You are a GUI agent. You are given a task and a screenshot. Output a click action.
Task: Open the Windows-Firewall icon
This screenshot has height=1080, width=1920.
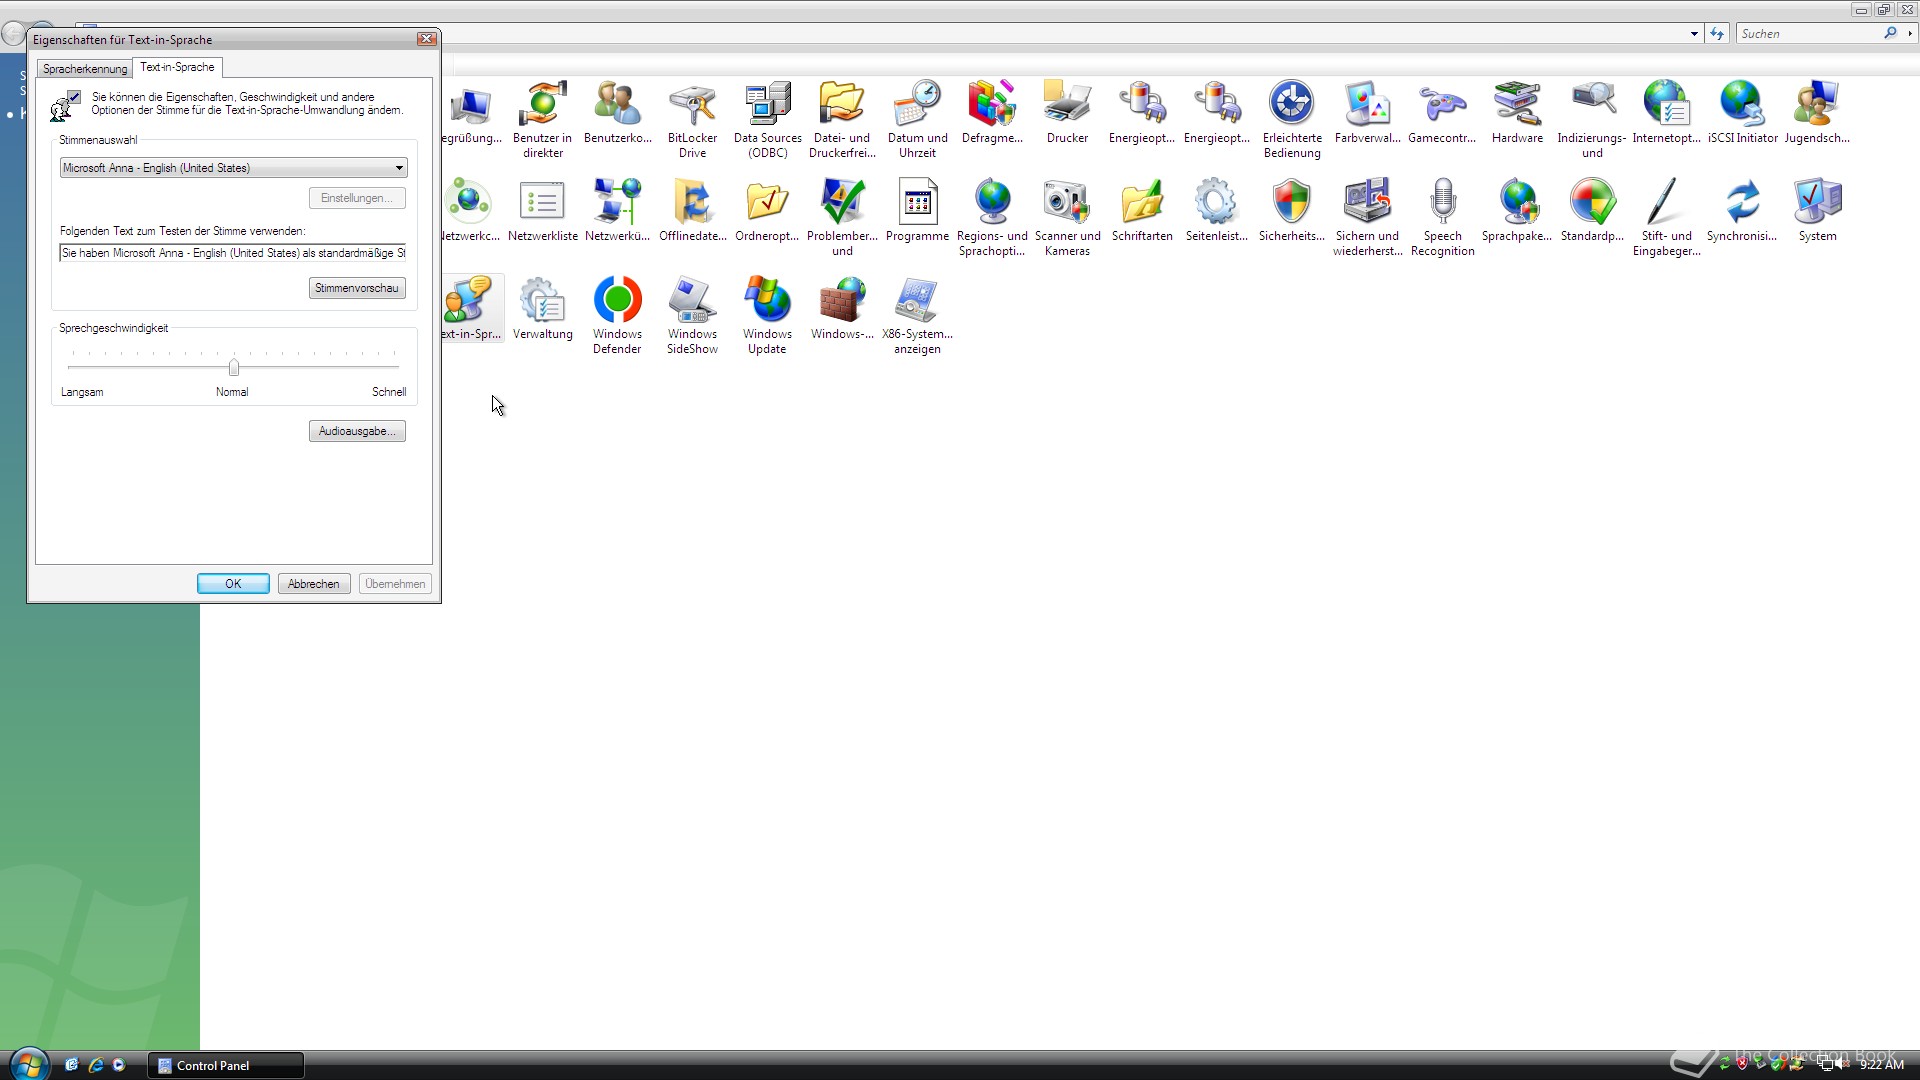[842, 308]
